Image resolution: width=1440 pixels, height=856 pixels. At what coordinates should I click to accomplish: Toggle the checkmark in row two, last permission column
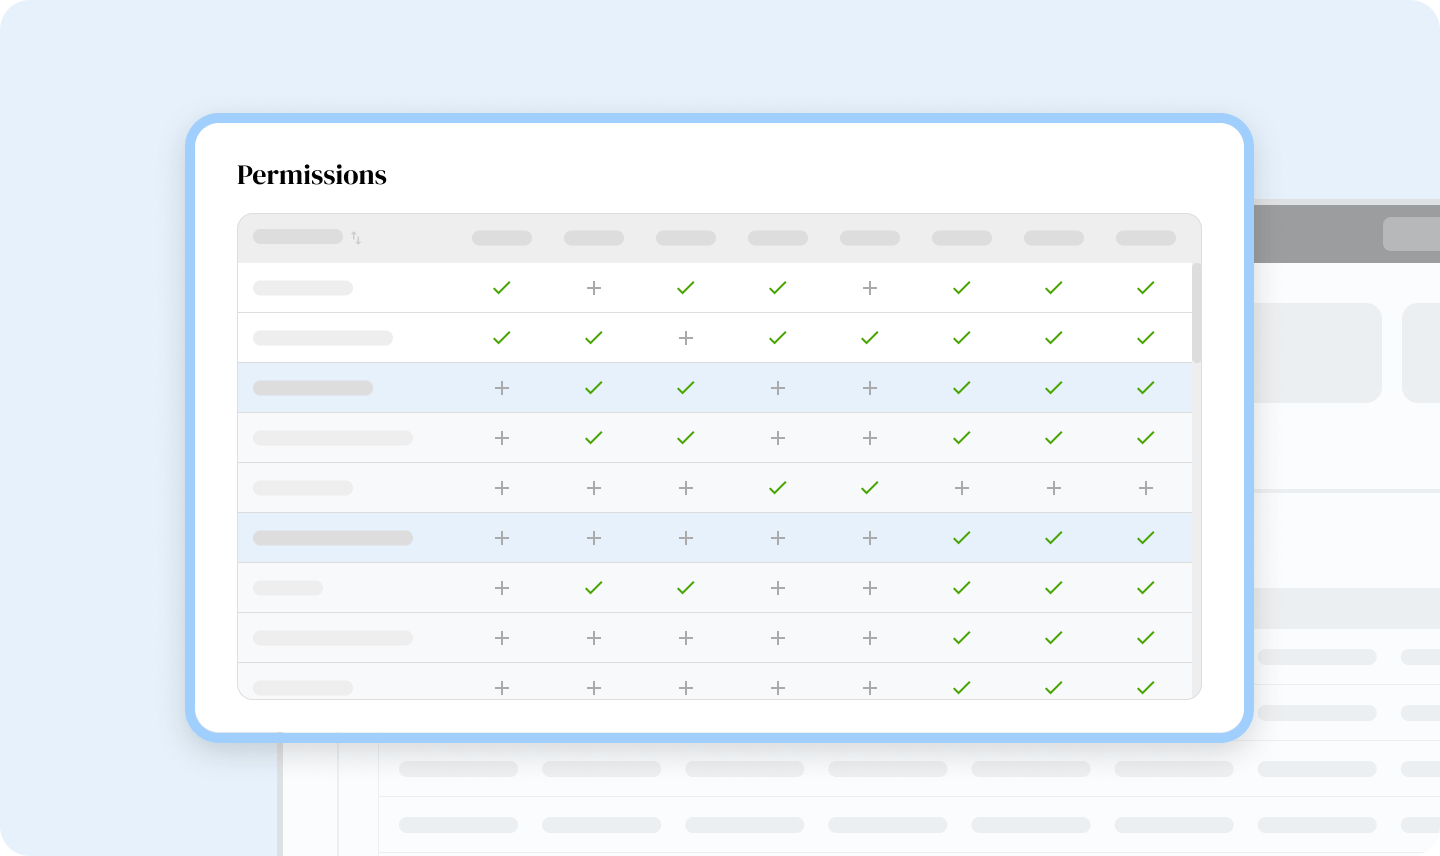point(1146,338)
